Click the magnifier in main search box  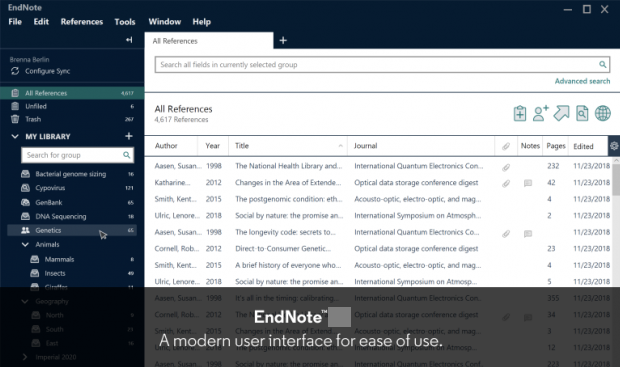602,64
